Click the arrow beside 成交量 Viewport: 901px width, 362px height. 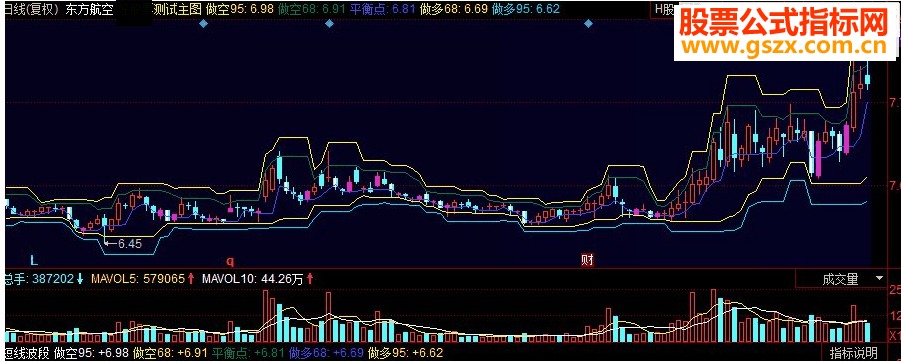879,279
